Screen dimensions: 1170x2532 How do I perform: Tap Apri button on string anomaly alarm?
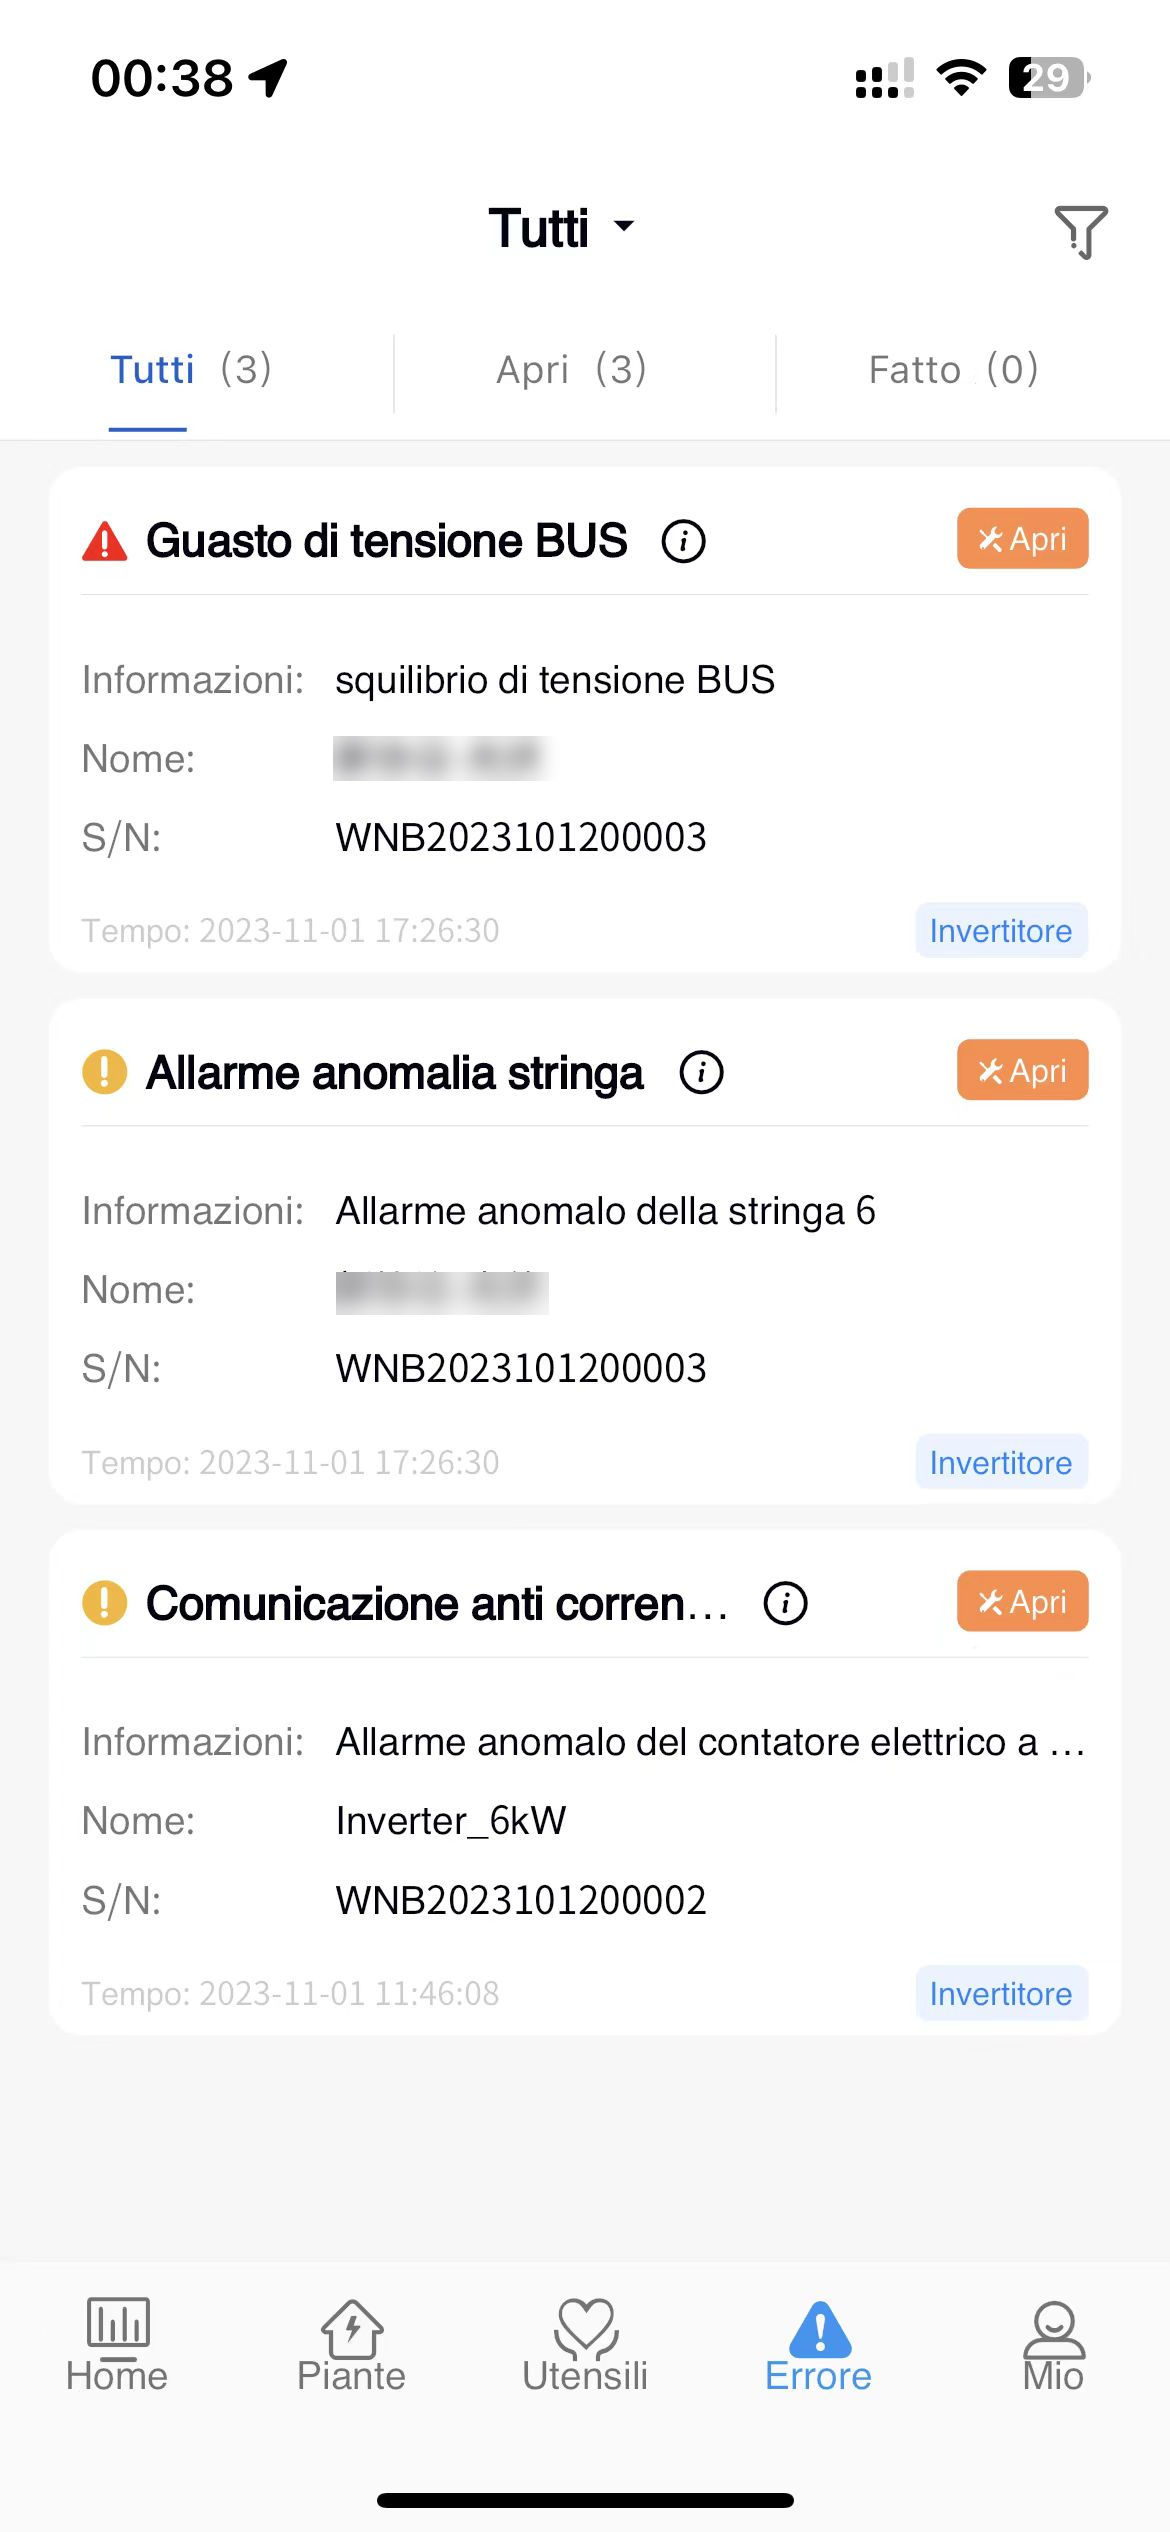(1022, 1070)
